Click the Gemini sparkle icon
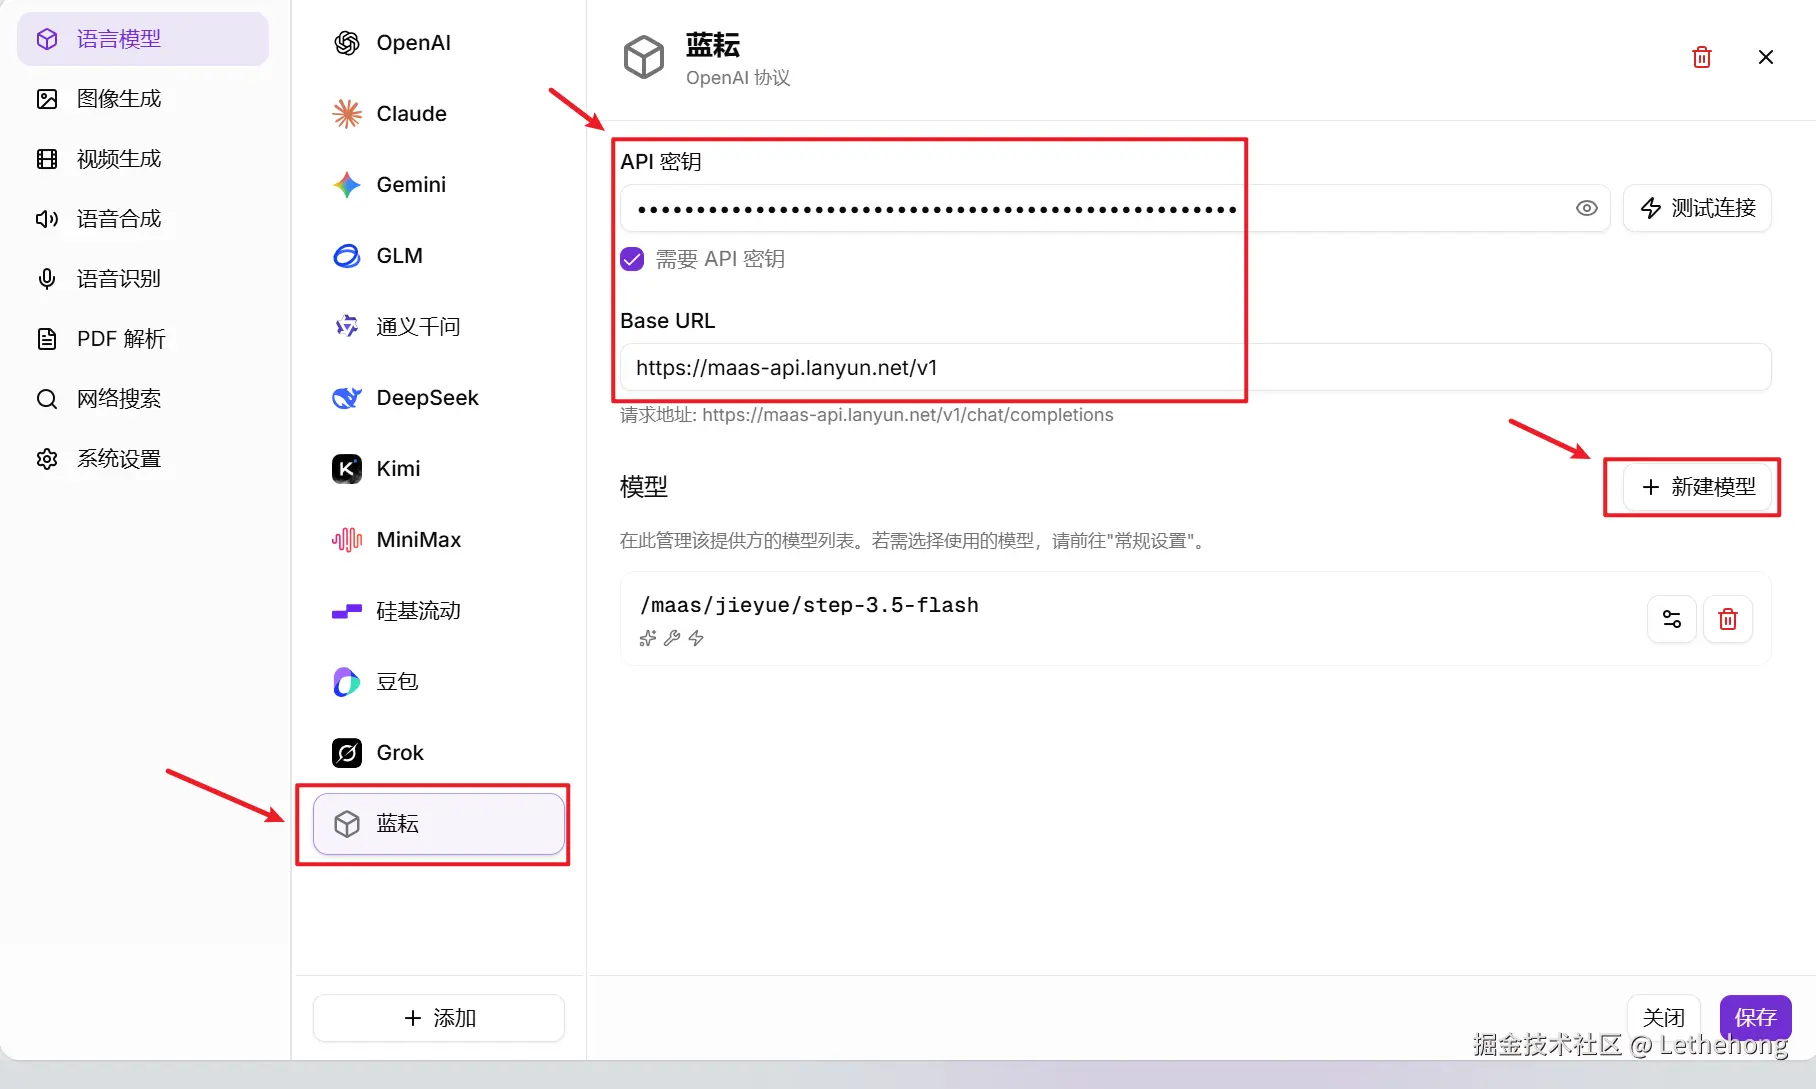 (347, 185)
